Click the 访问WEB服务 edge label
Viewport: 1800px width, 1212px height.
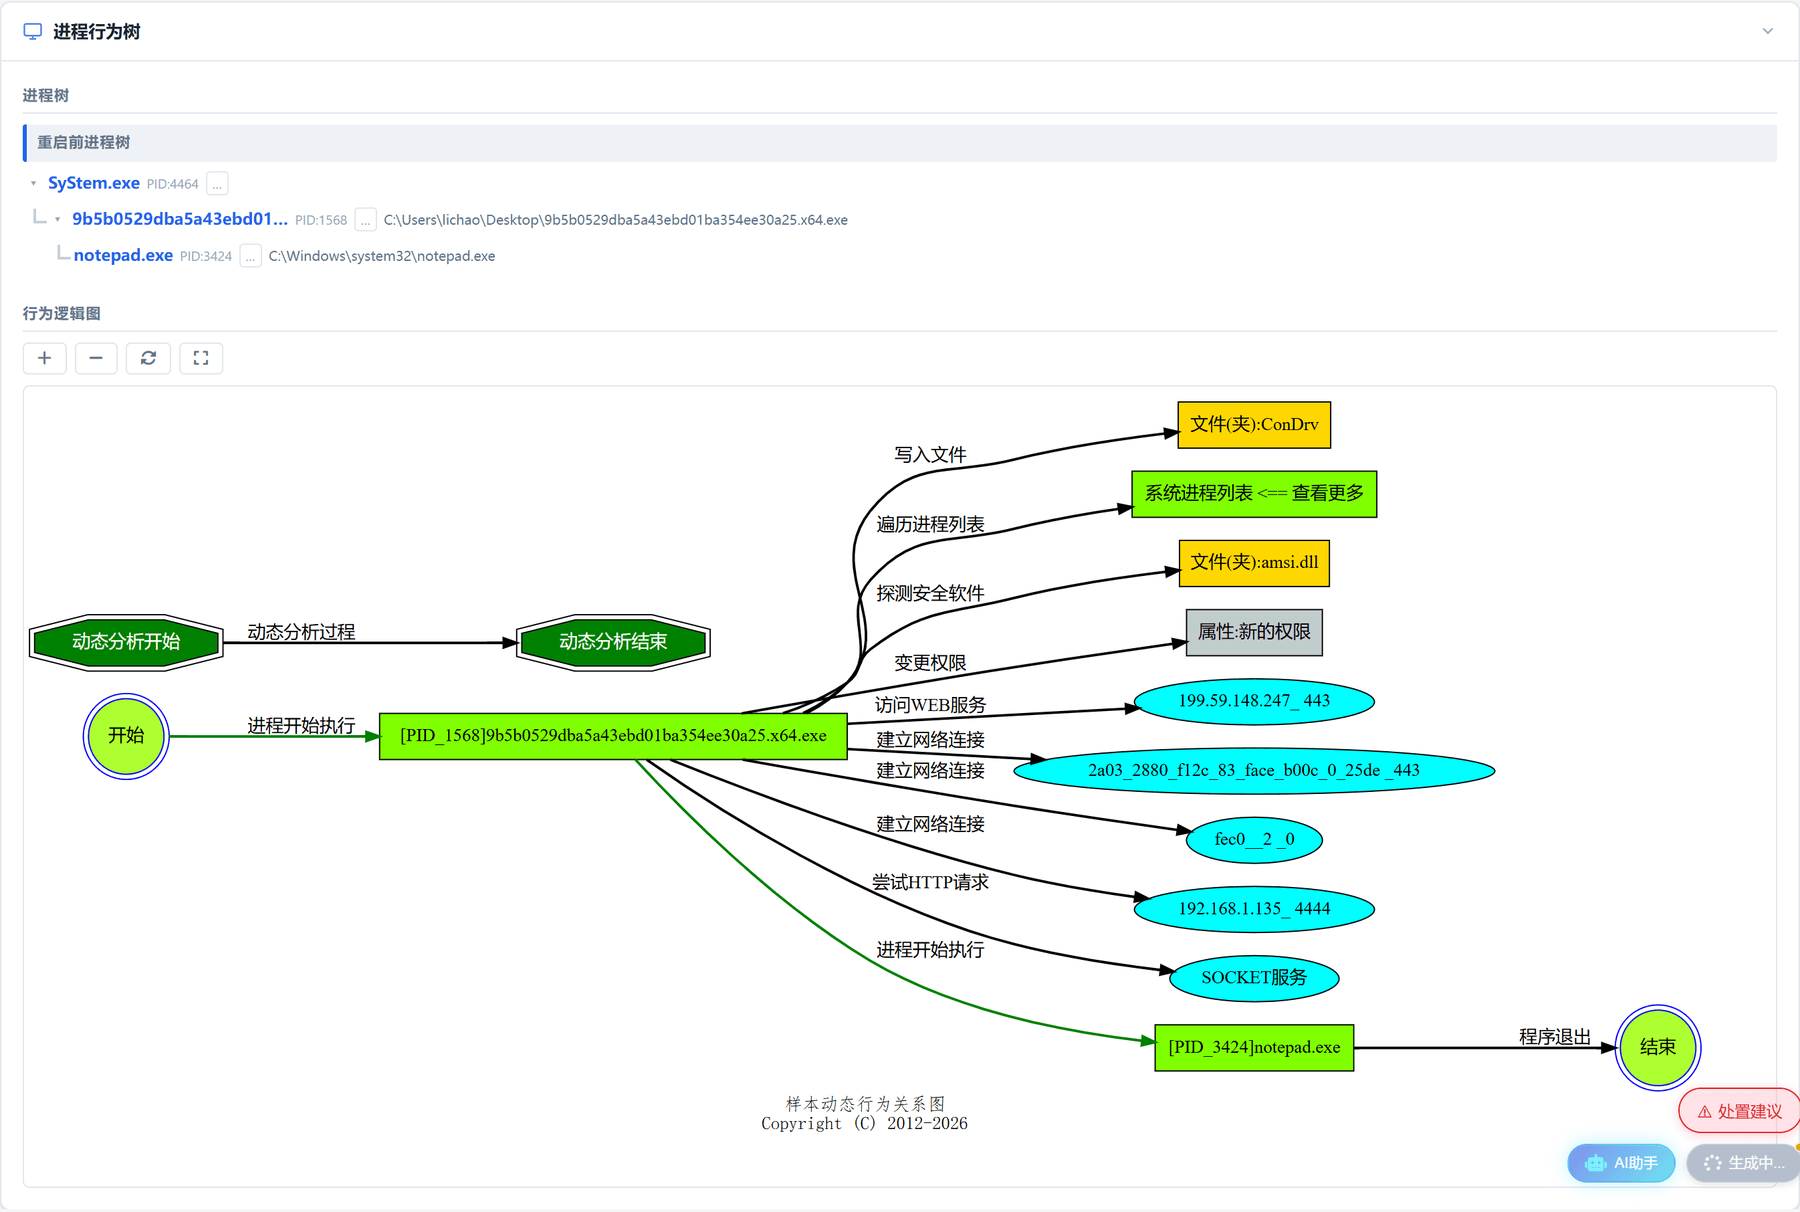click(x=930, y=705)
